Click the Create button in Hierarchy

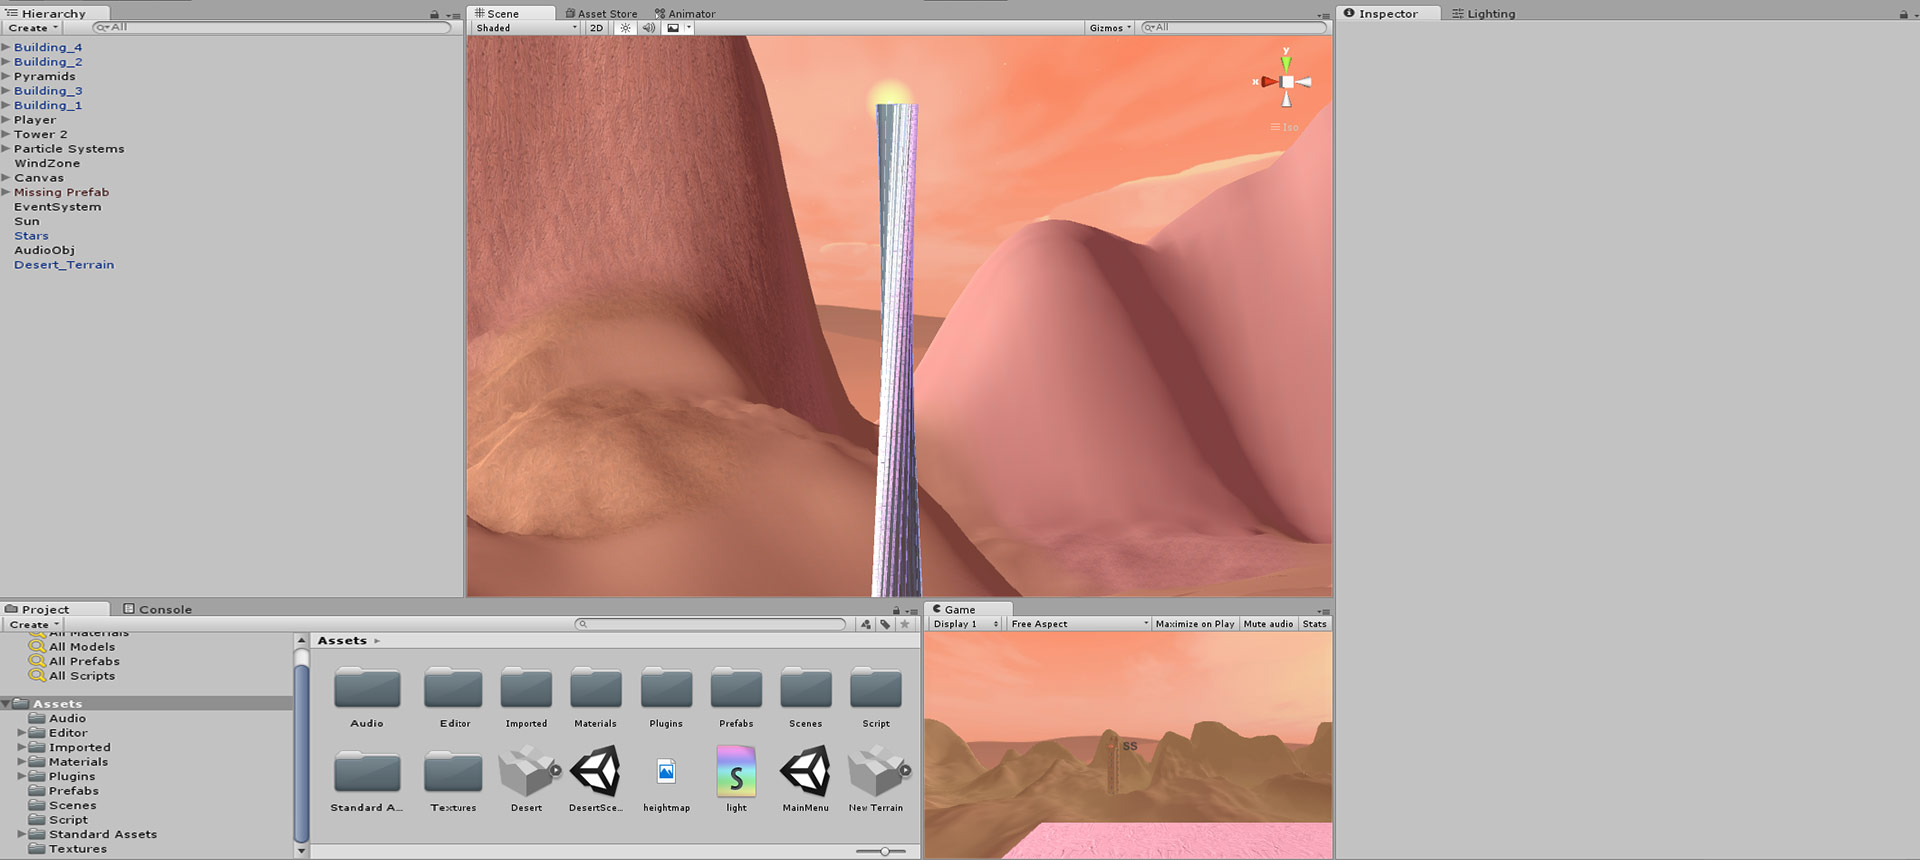click(x=33, y=28)
